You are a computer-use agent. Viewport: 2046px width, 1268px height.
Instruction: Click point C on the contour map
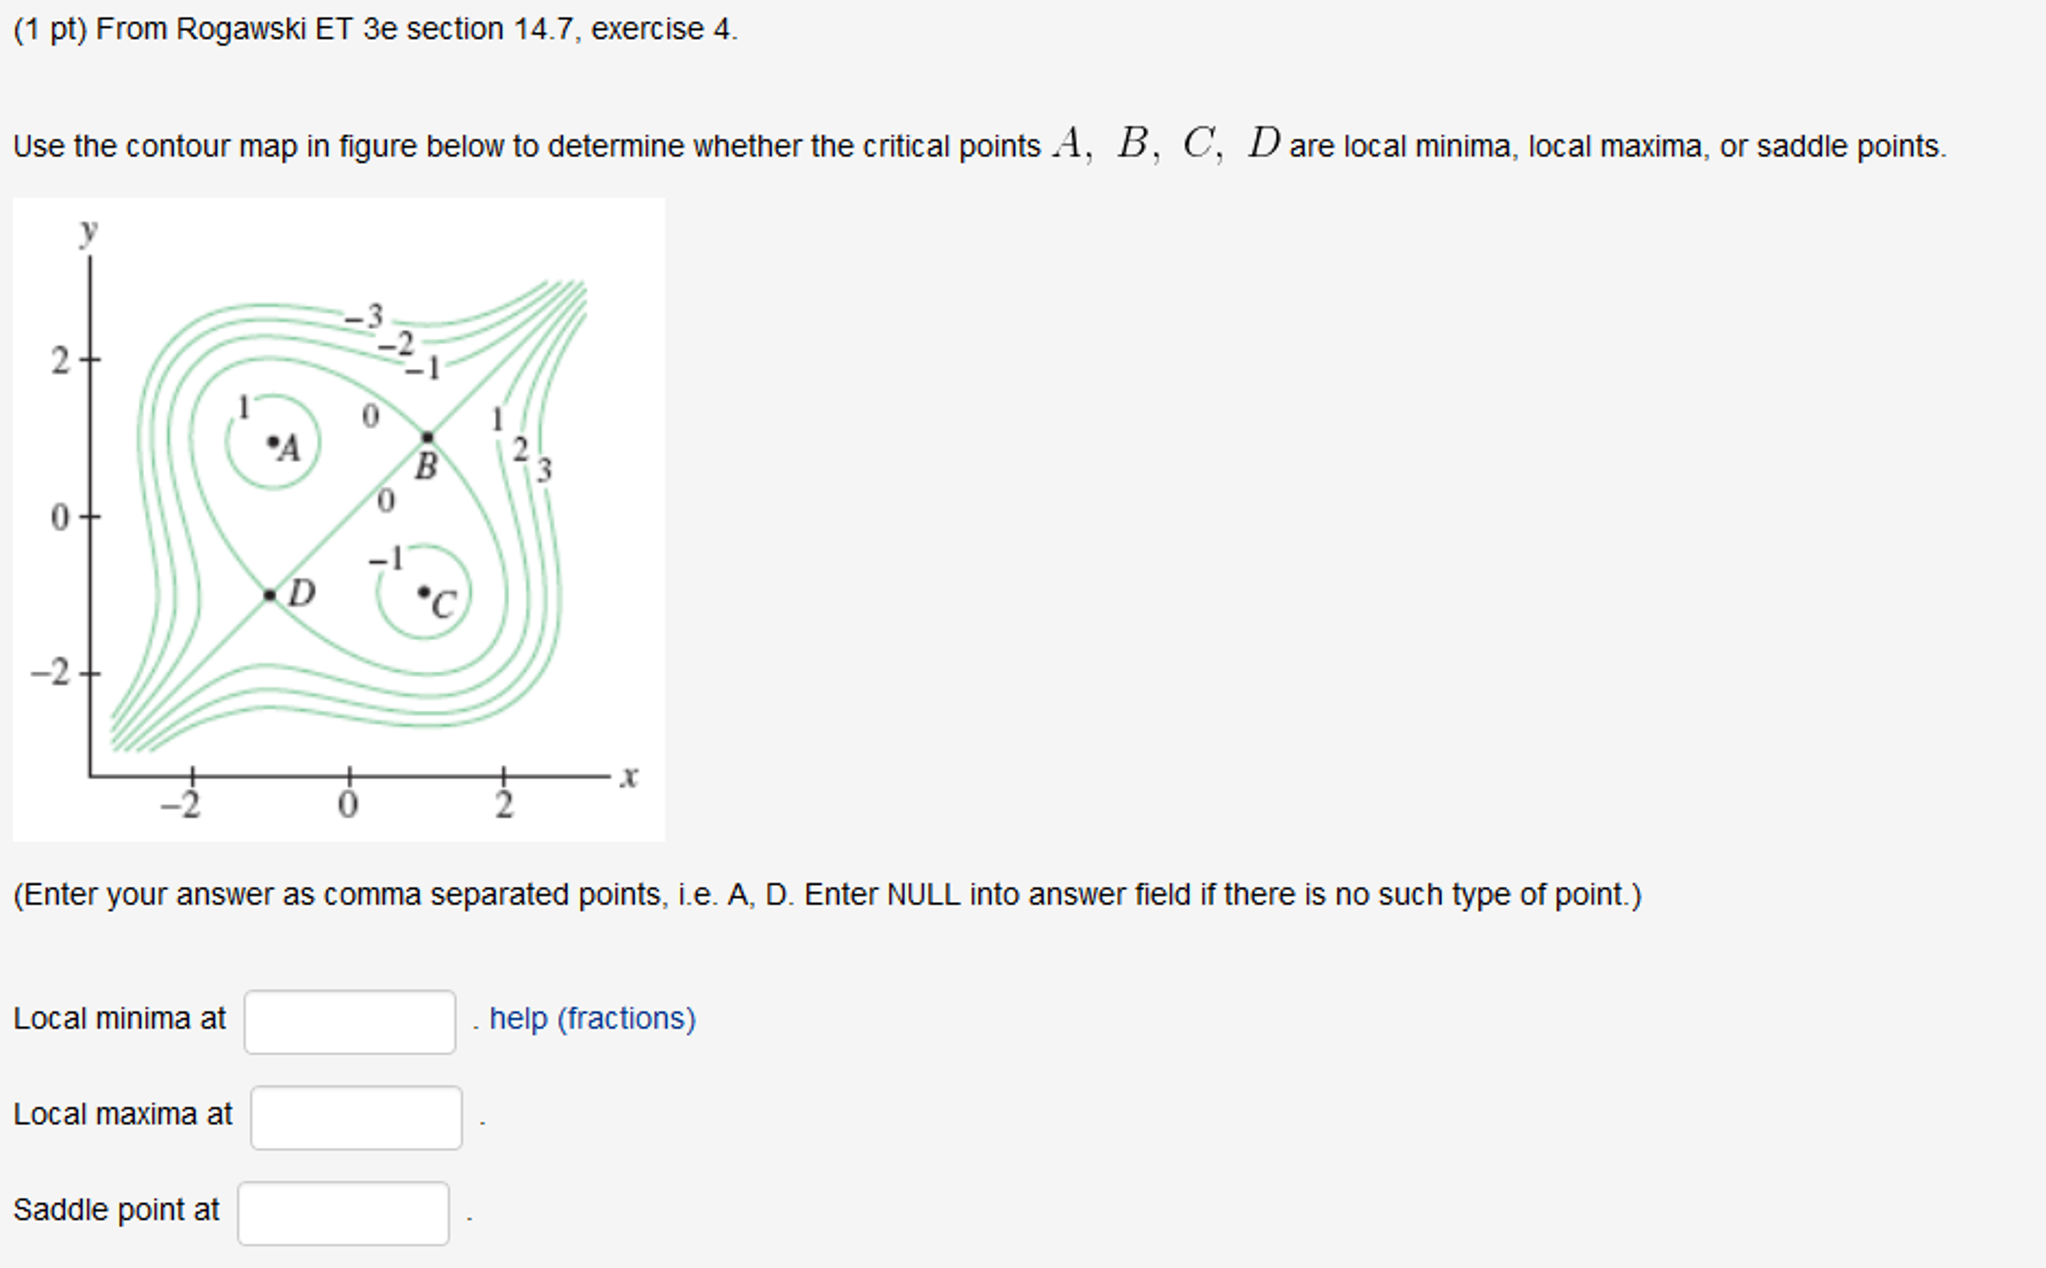click(x=425, y=593)
